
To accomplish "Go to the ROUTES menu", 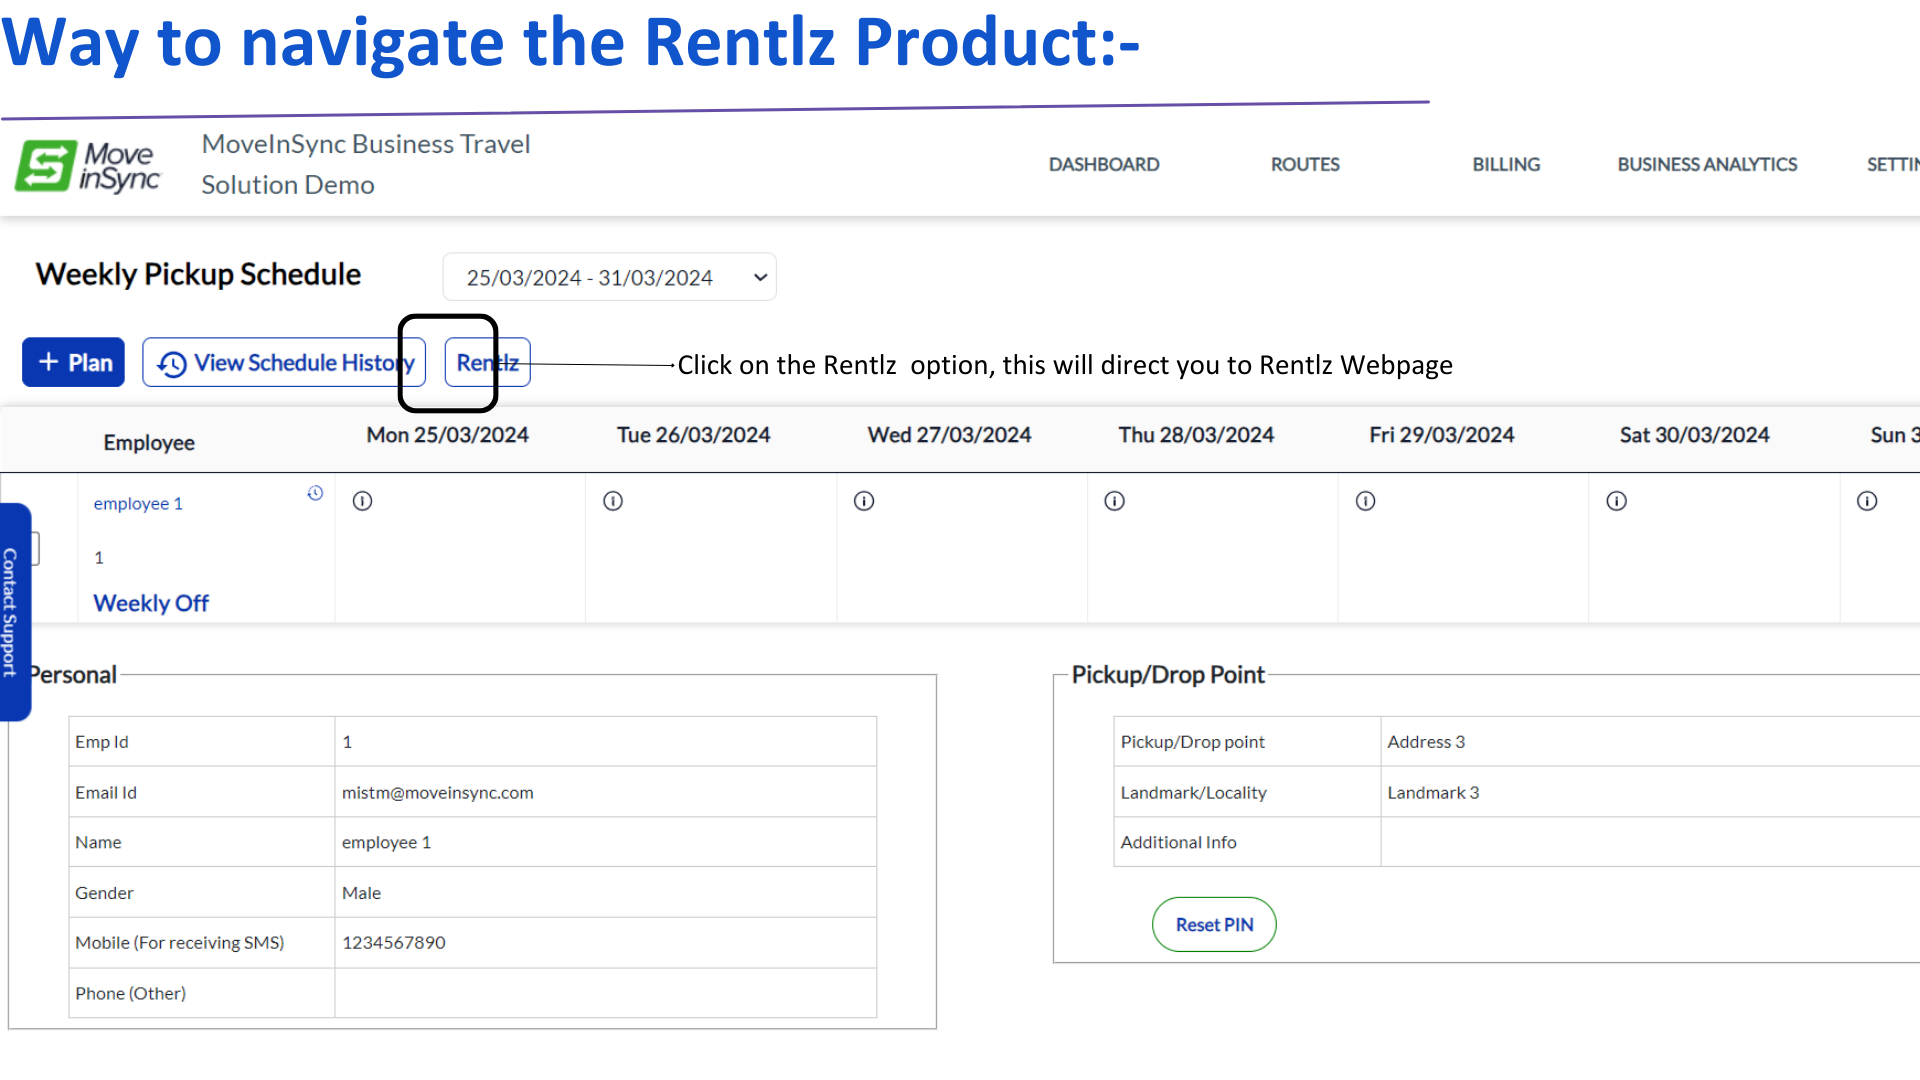I will (1304, 165).
